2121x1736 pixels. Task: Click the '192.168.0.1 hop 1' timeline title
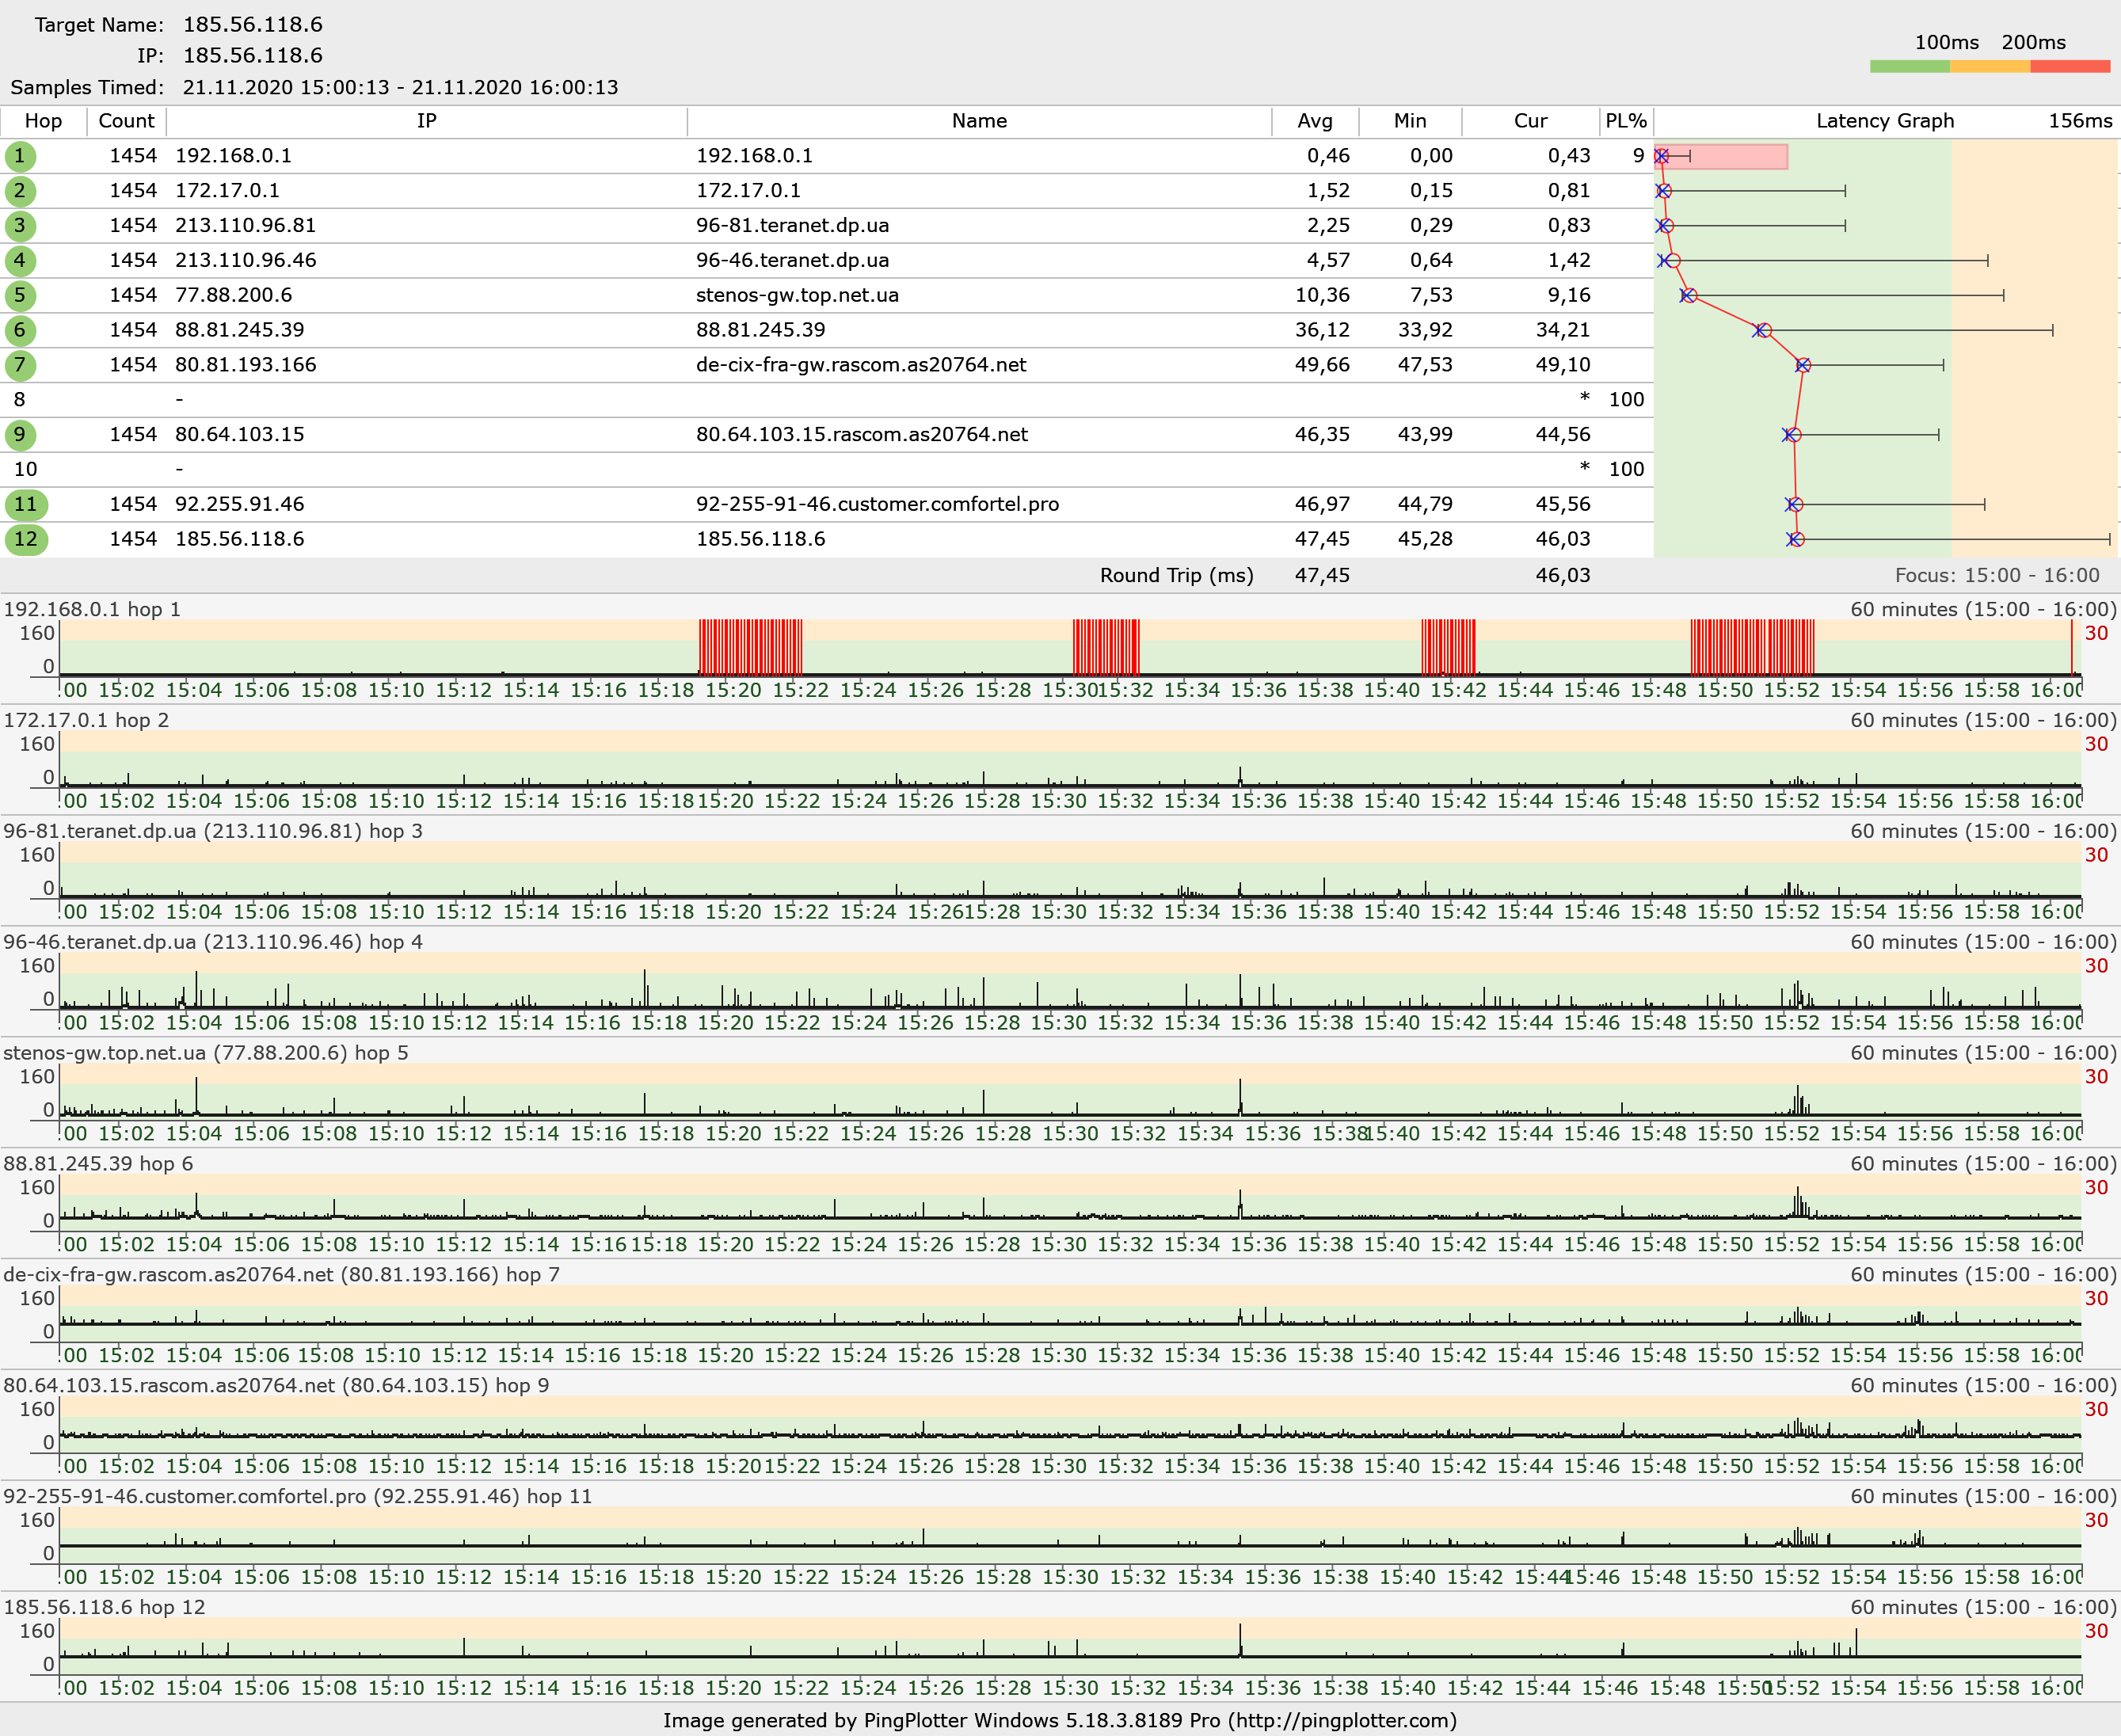[x=92, y=610]
